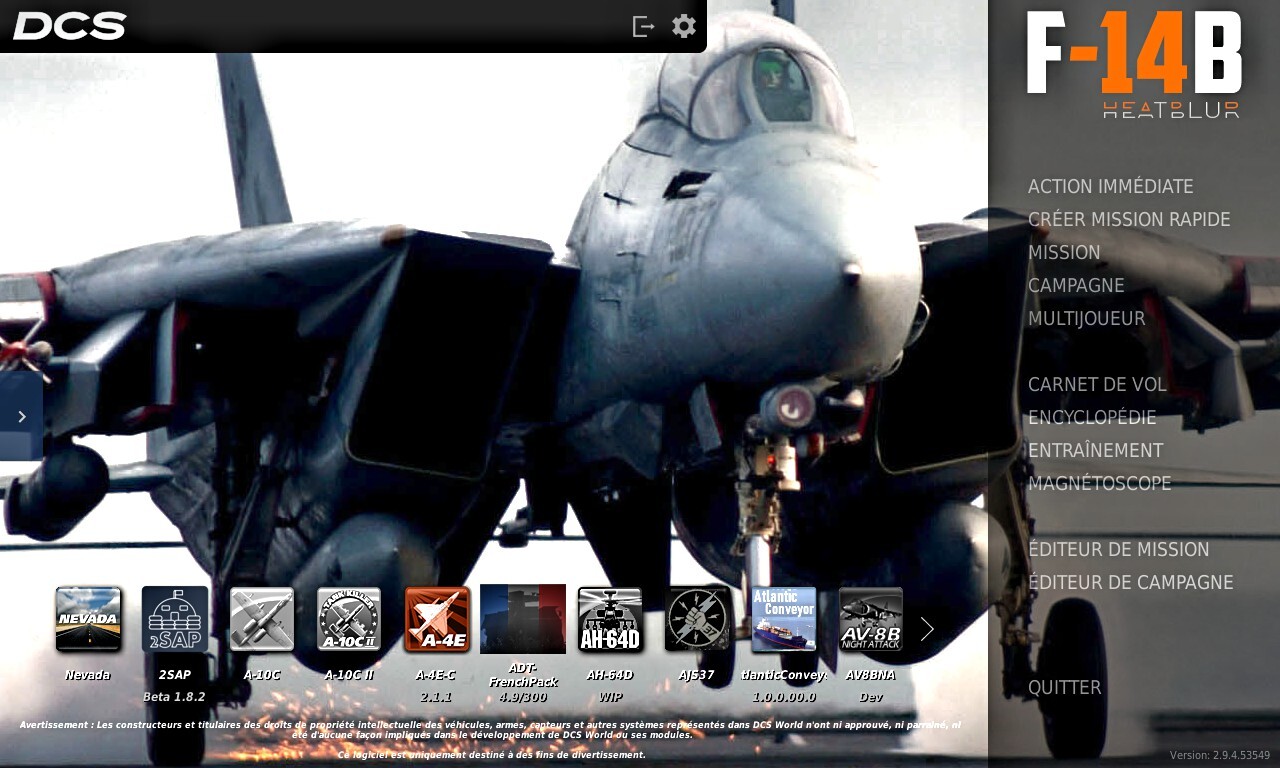Open CARNET DE VOL
This screenshot has width=1280, height=768.
point(1097,385)
